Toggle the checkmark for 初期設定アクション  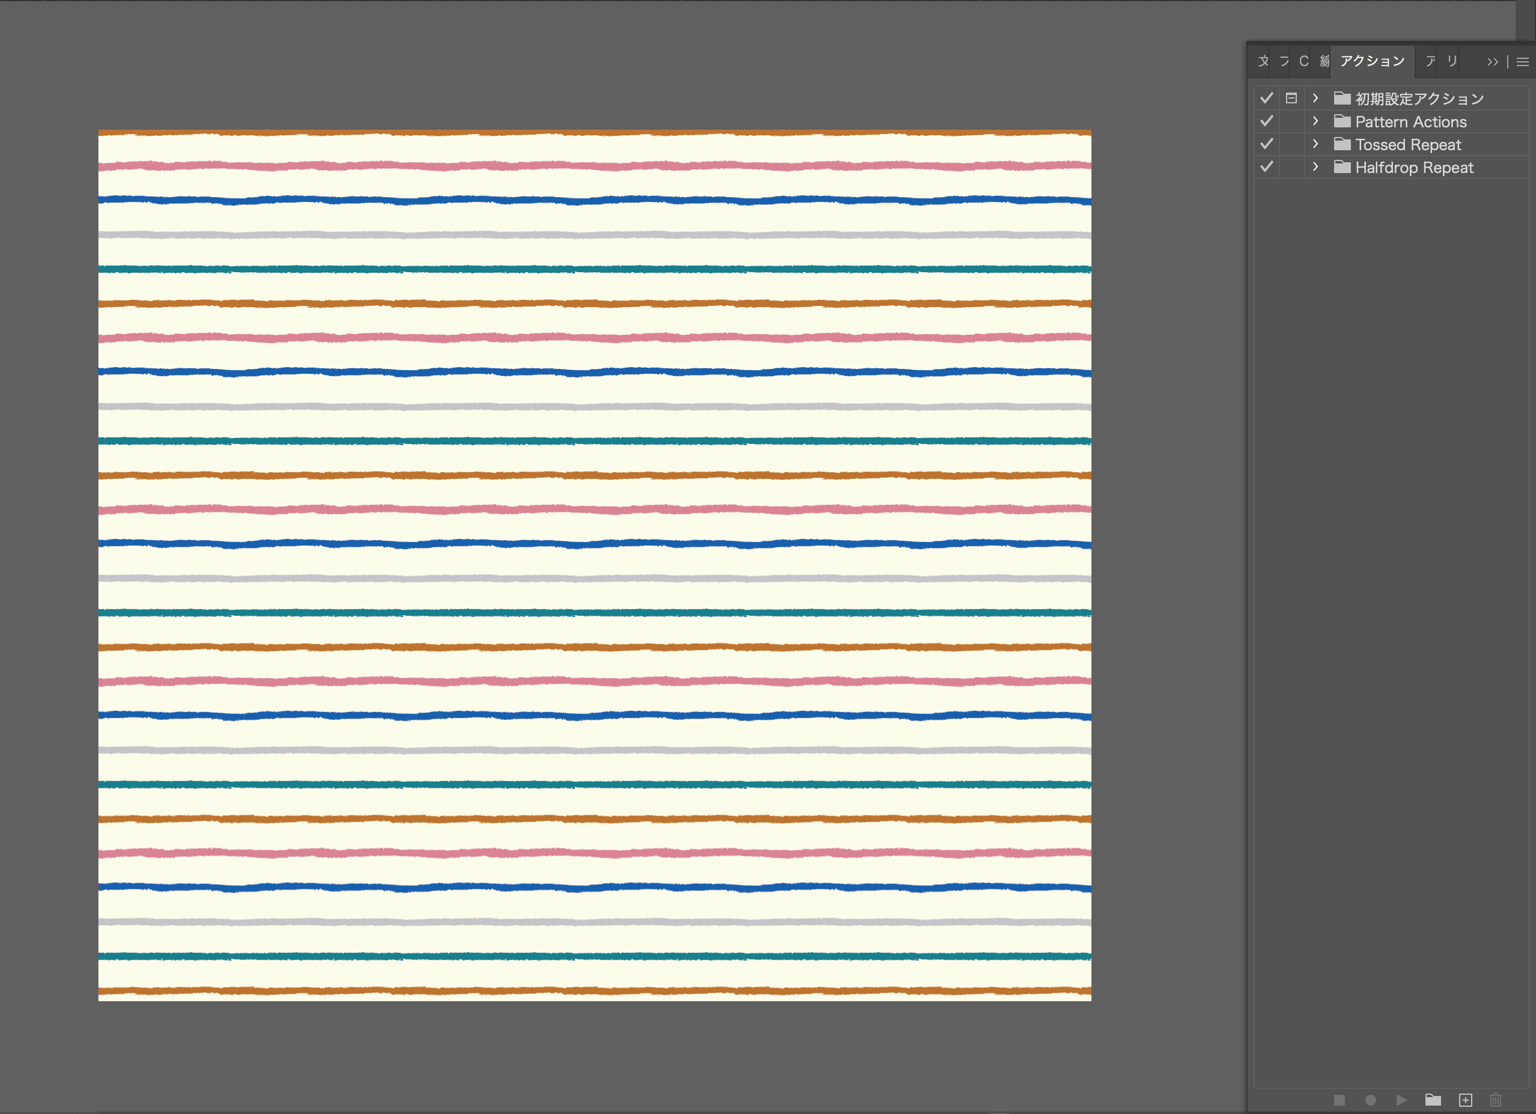point(1266,98)
